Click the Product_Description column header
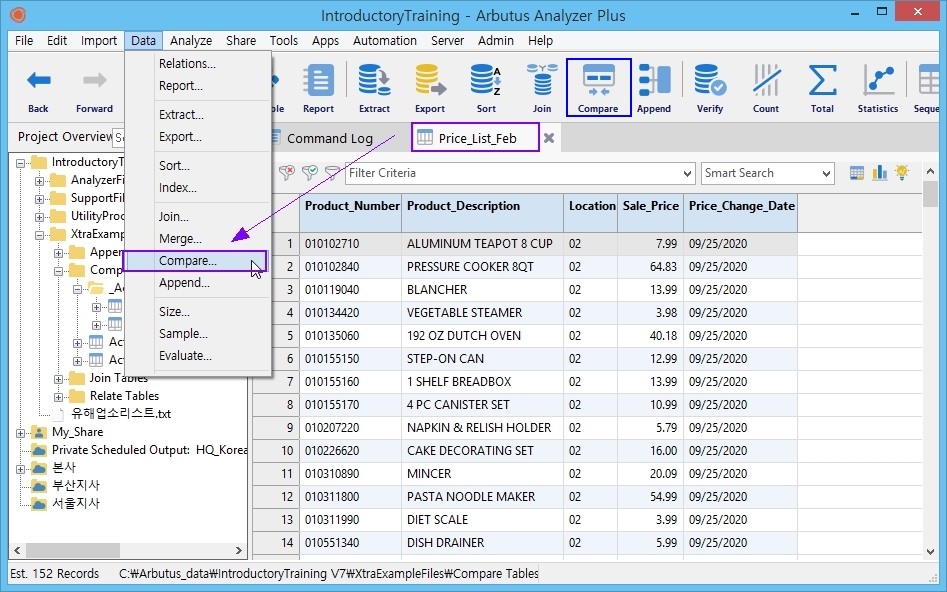 (483, 213)
